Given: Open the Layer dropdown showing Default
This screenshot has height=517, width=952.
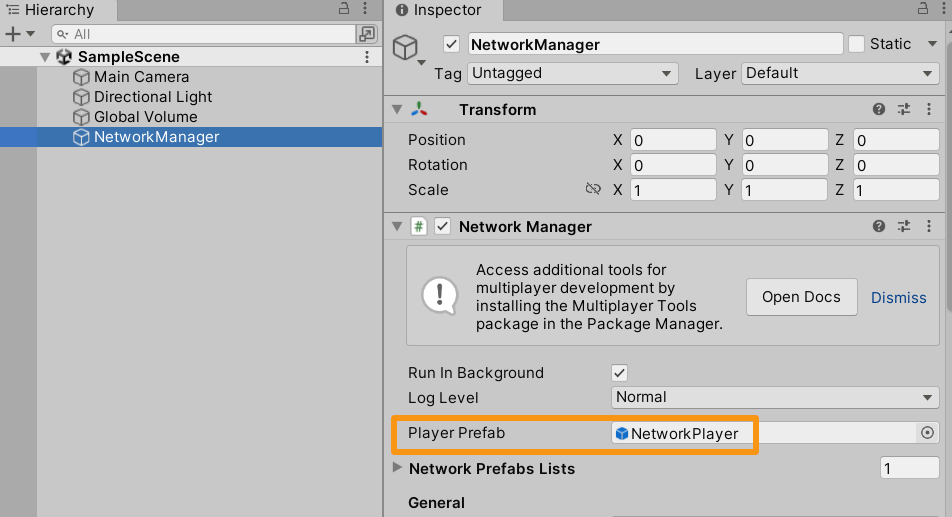Looking at the screenshot, I should (840, 73).
